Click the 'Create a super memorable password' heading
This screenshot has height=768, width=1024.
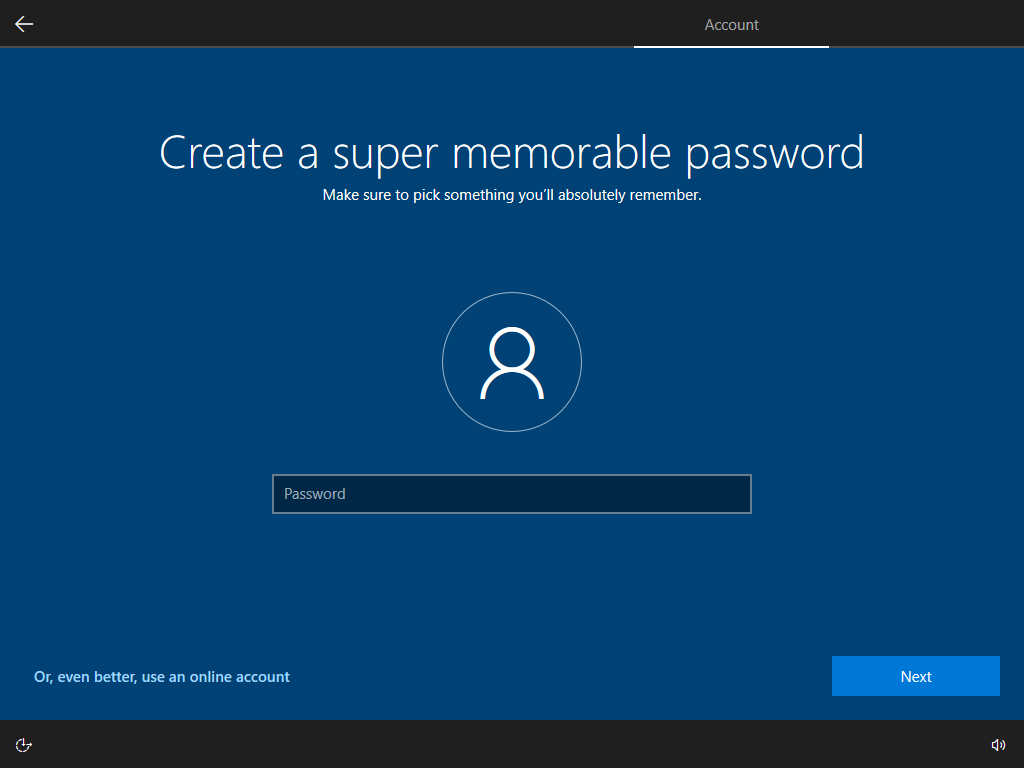512,153
